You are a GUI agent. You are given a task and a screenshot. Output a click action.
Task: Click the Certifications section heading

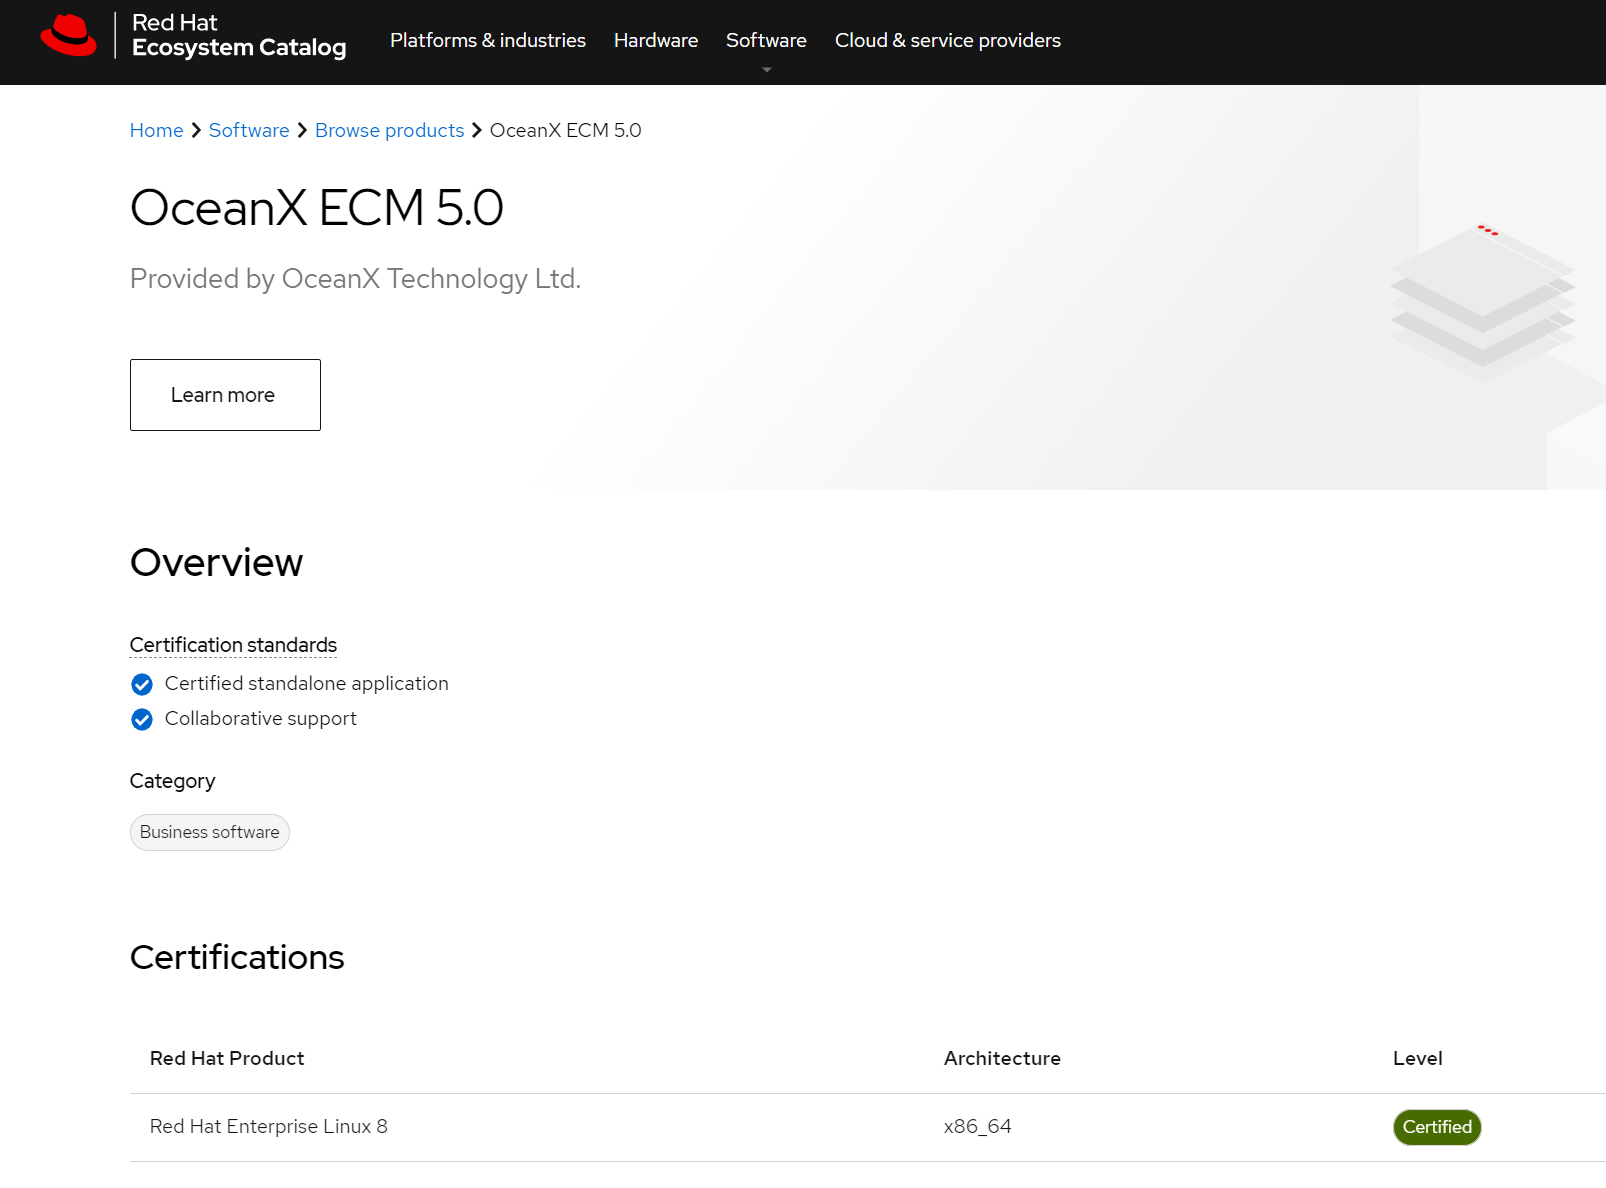click(237, 957)
